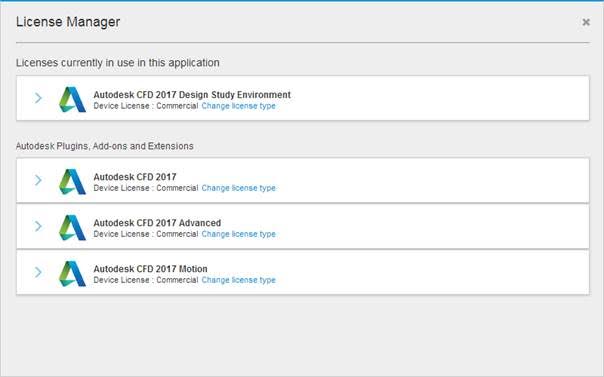Click the Autodesk logo for CFD 2017 Advanced
This screenshot has height=377, width=604.
pyautogui.click(x=72, y=227)
